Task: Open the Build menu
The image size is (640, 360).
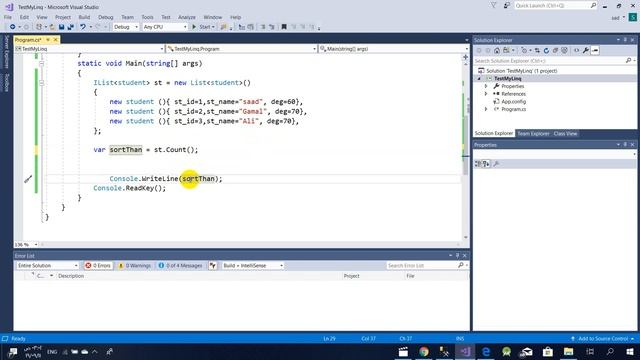Action: point(84,17)
